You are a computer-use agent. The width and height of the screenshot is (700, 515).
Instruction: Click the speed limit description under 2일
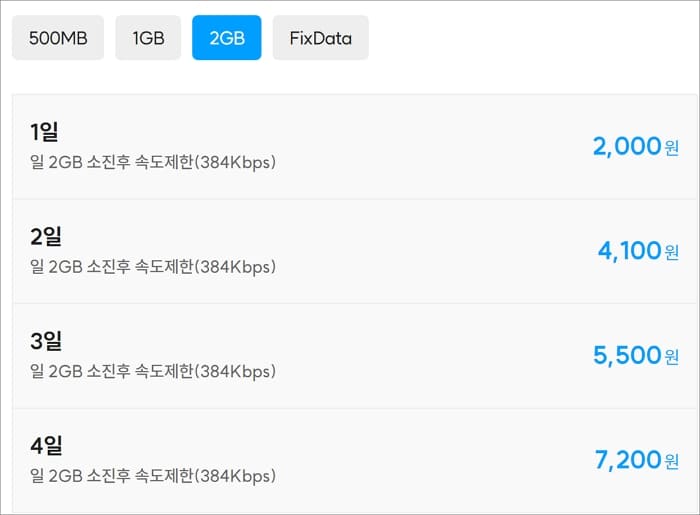coord(153,267)
